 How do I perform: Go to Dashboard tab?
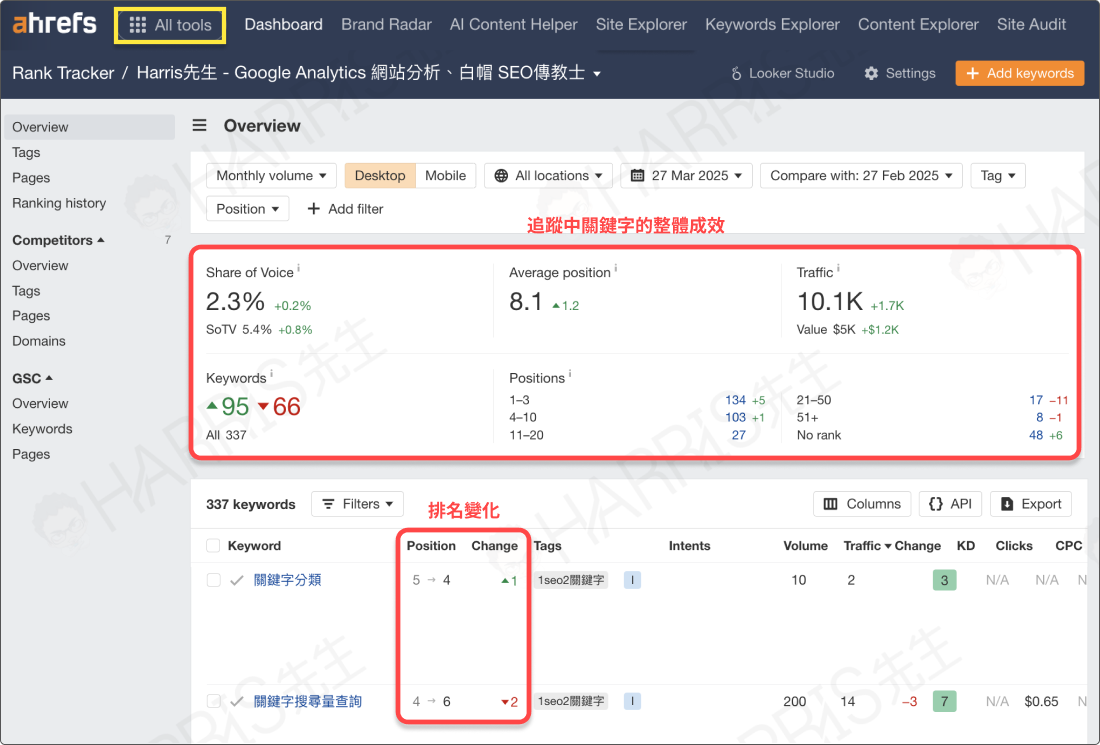[x=283, y=25]
